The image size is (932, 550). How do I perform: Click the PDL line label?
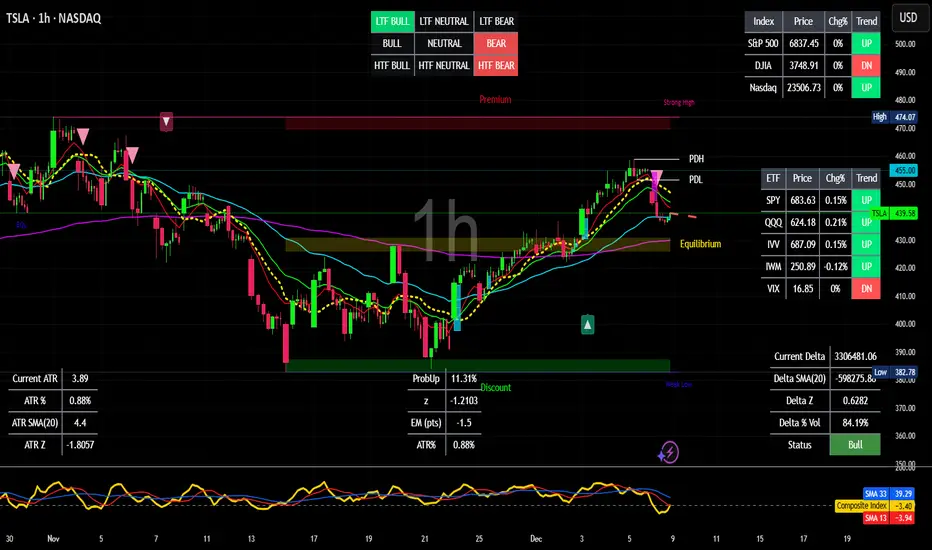[695, 180]
